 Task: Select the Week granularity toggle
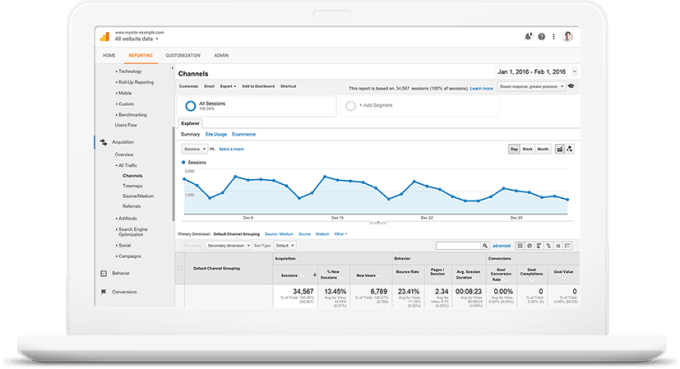[x=527, y=149]
